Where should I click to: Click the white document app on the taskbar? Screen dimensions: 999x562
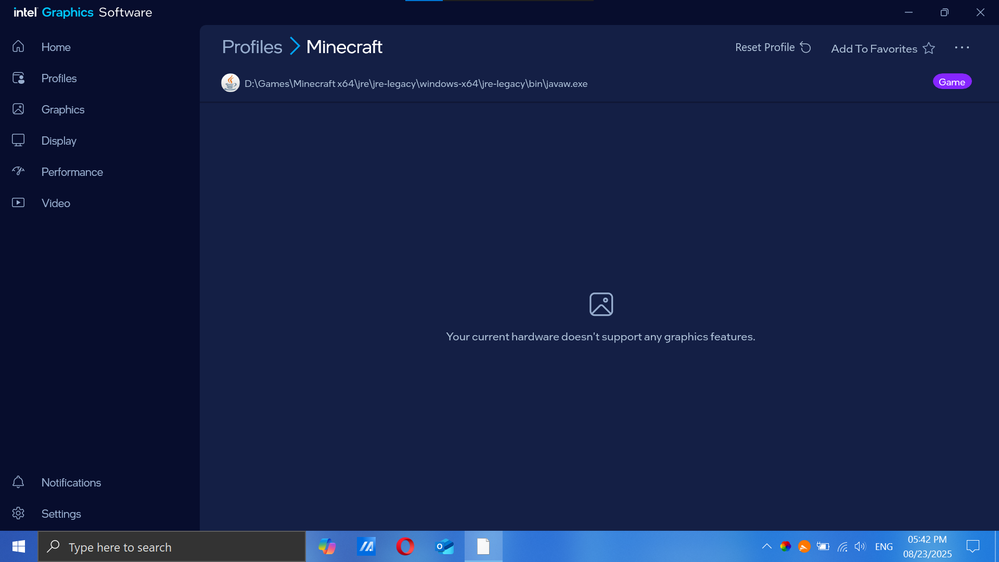pyautogui.click(x=483, y=547)
